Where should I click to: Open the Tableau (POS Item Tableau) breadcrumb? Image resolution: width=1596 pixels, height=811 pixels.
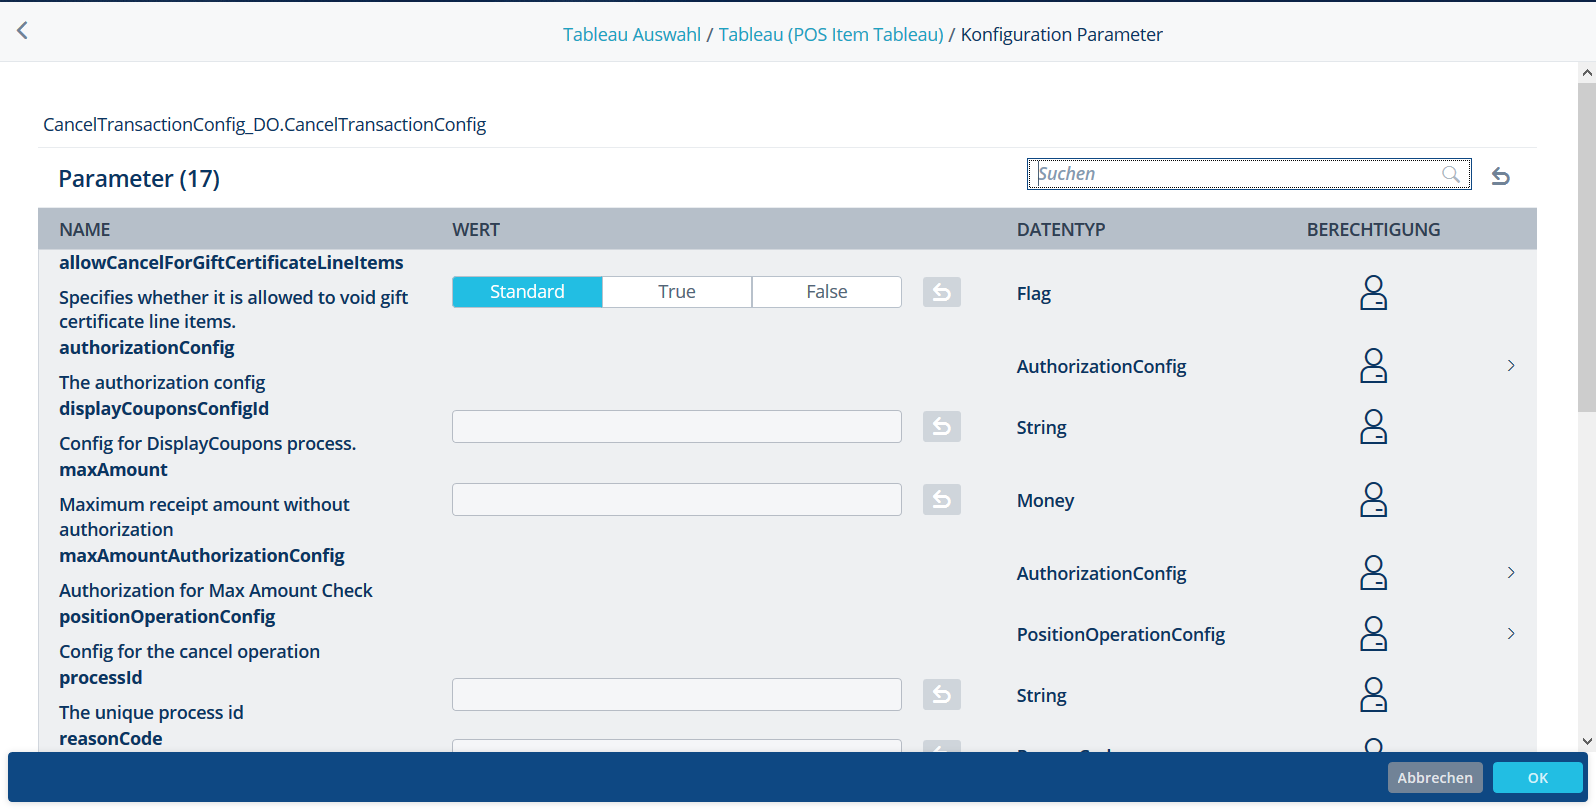(x=831, y=35)
